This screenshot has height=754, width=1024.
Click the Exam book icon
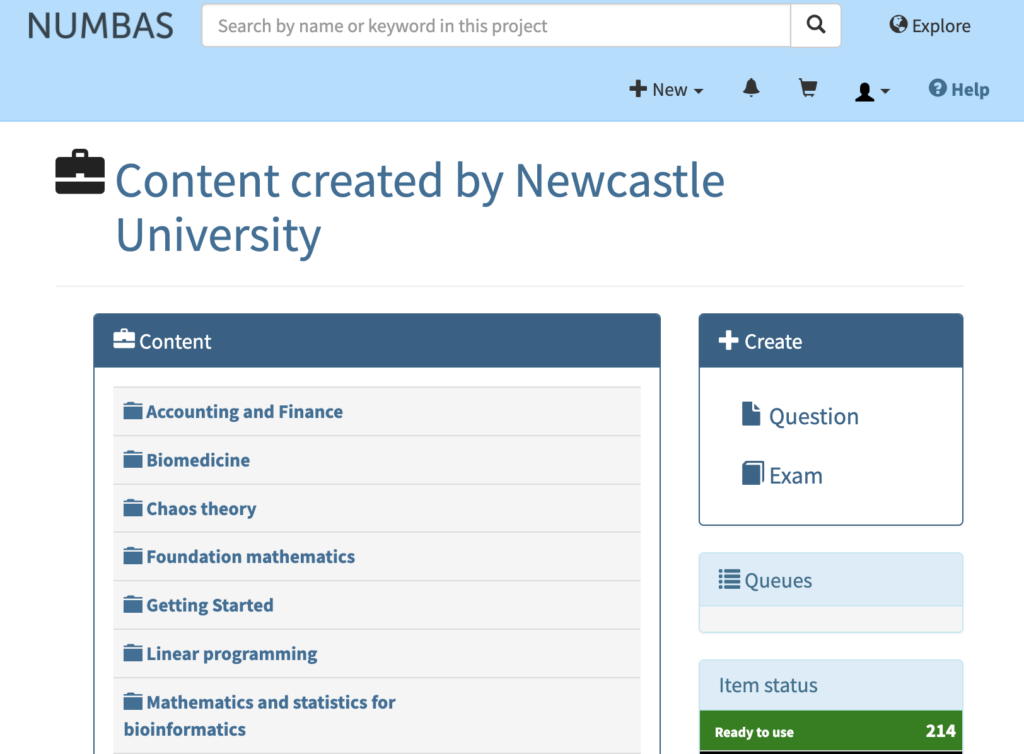click(752, 473)
